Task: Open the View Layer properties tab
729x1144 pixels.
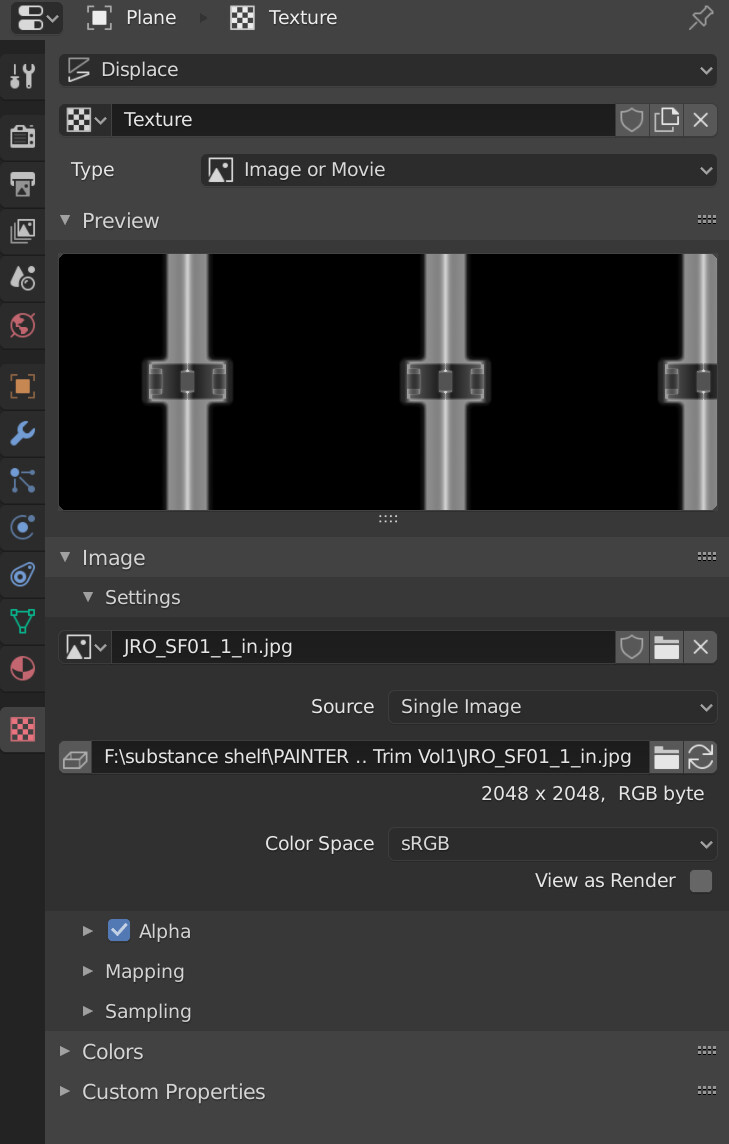Action: tap(22, 231)
